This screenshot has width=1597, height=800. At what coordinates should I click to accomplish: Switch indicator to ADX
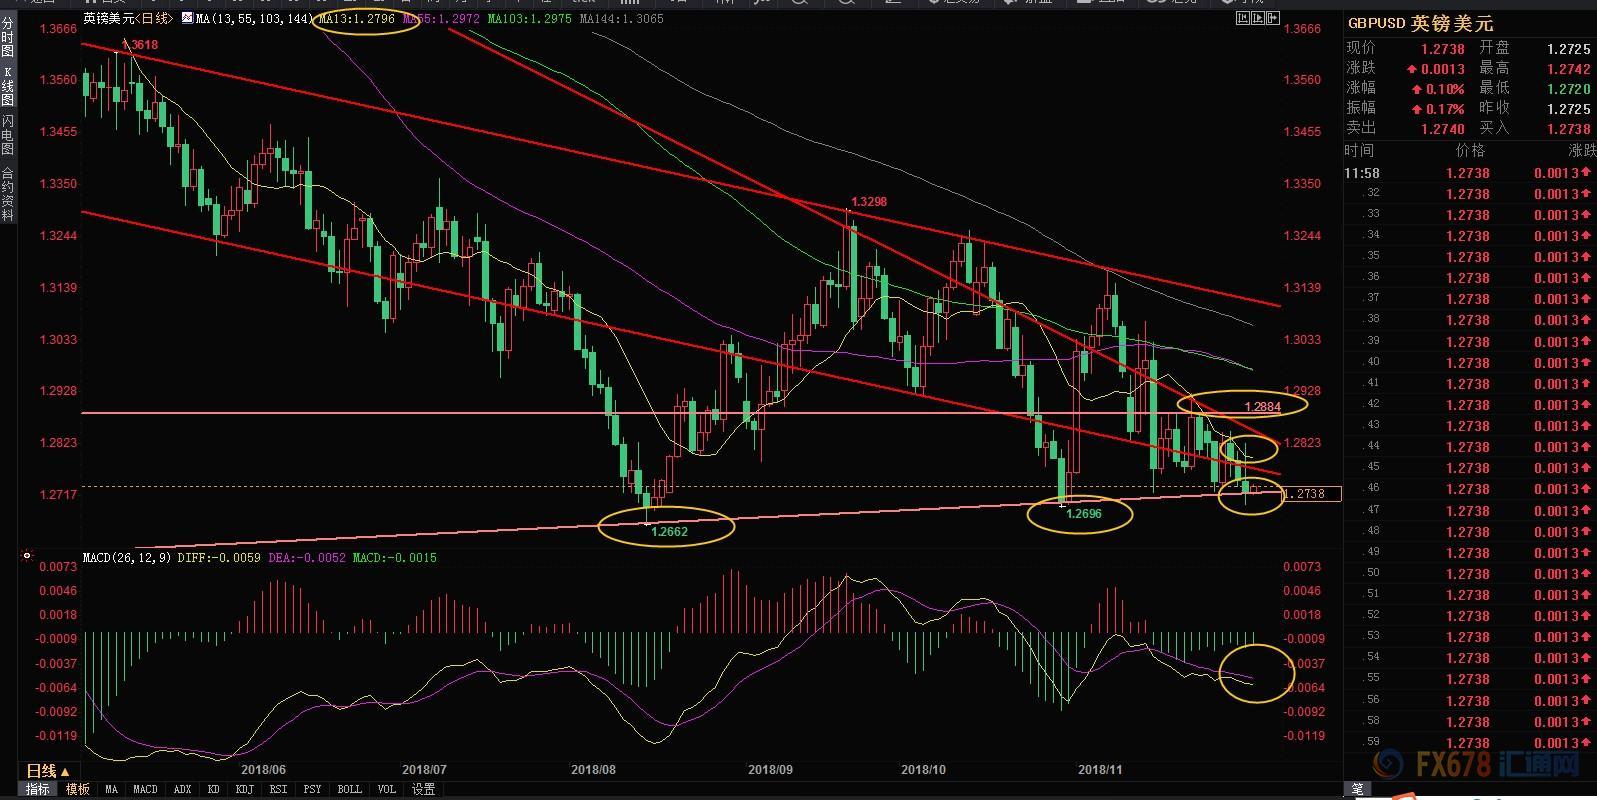[182, 789]
